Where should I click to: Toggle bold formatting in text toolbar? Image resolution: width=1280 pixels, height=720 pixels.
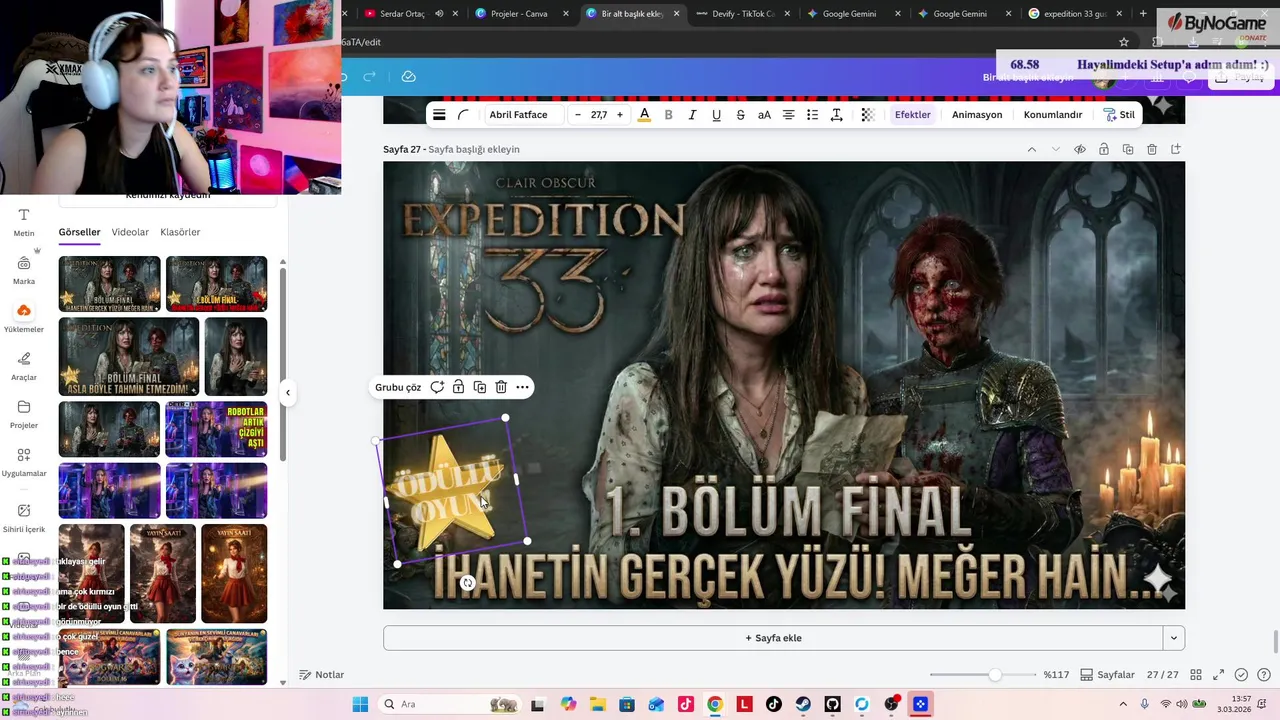[668, 115]
